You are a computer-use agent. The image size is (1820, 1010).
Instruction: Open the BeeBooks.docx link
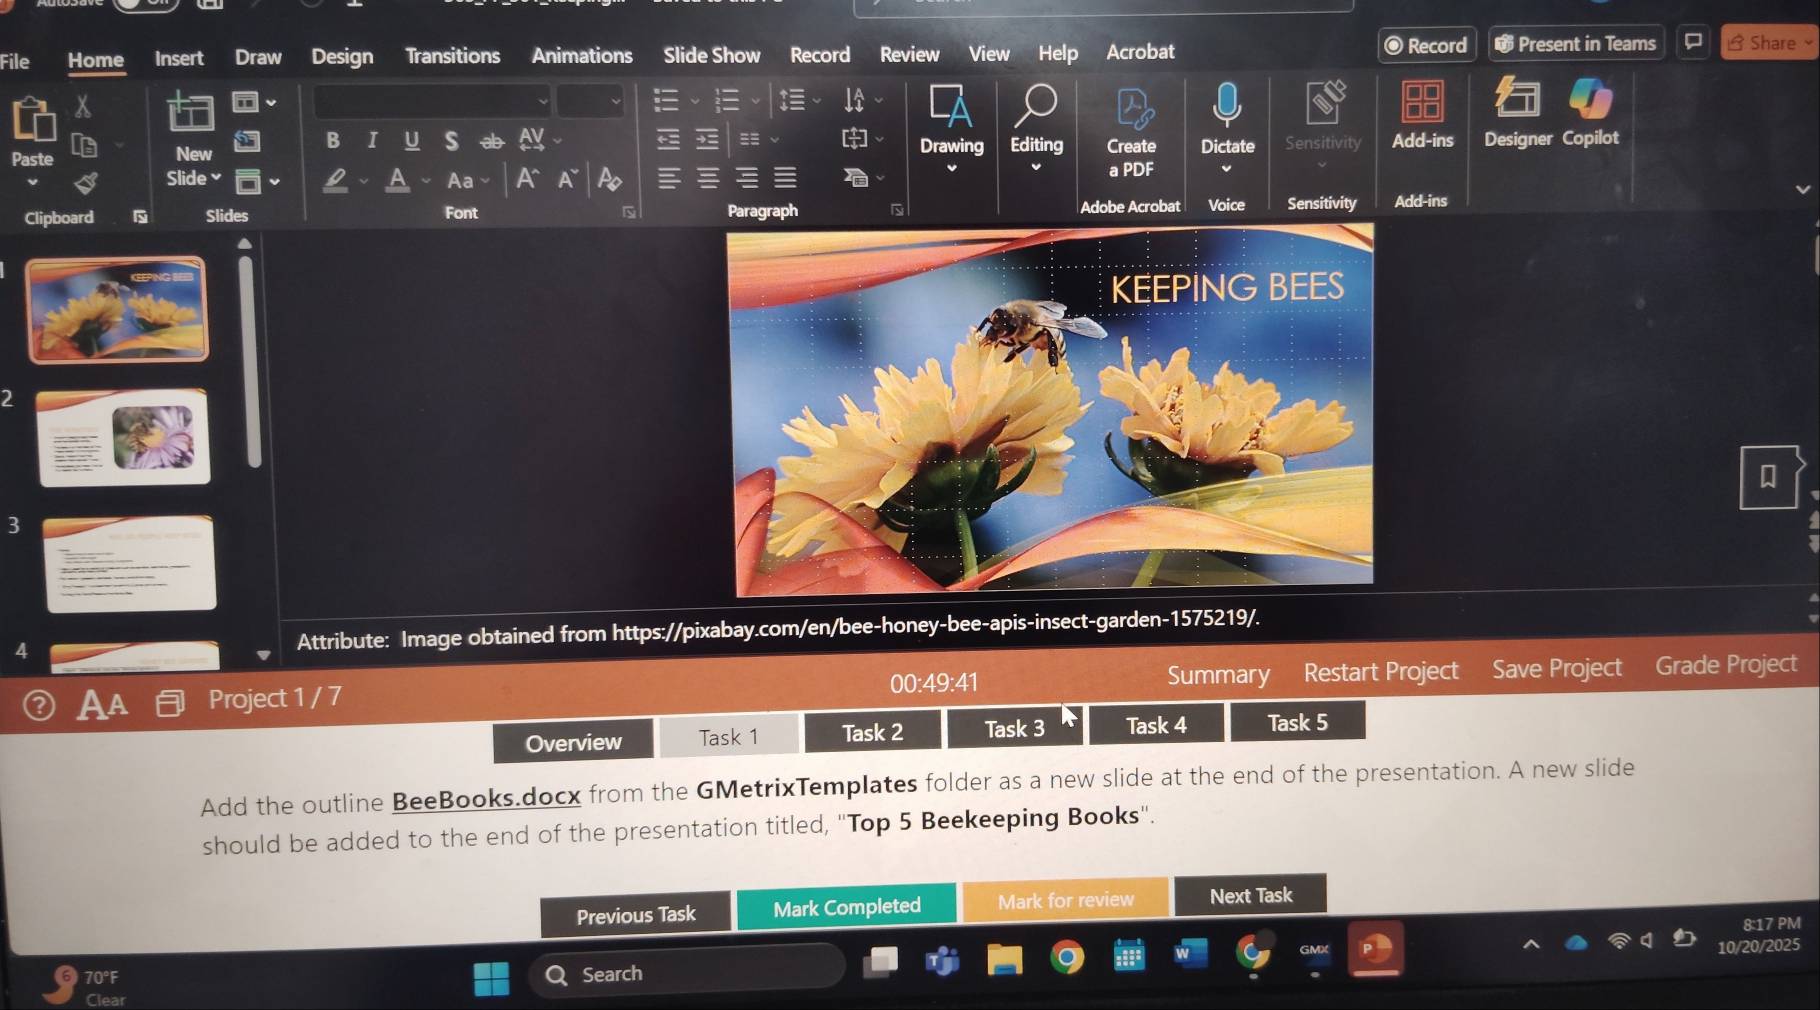click(x=486, y=798)
